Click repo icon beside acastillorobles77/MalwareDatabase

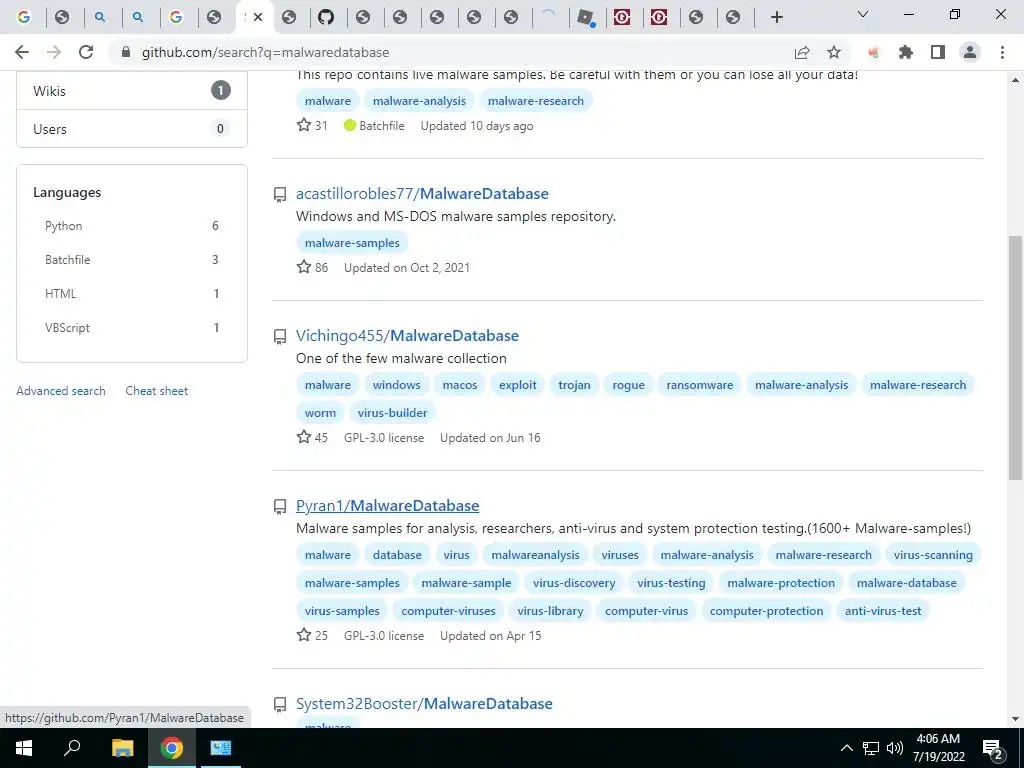[280, 195]
